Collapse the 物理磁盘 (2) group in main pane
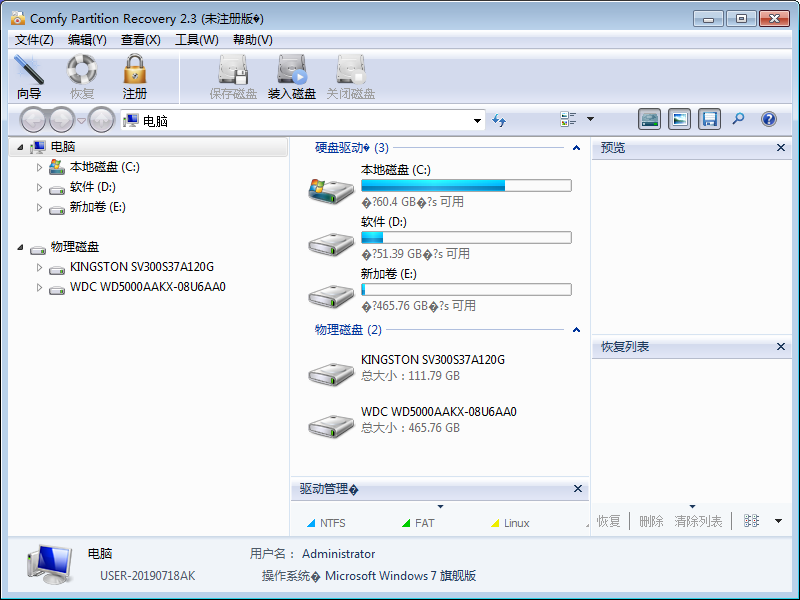 (577, 330)
